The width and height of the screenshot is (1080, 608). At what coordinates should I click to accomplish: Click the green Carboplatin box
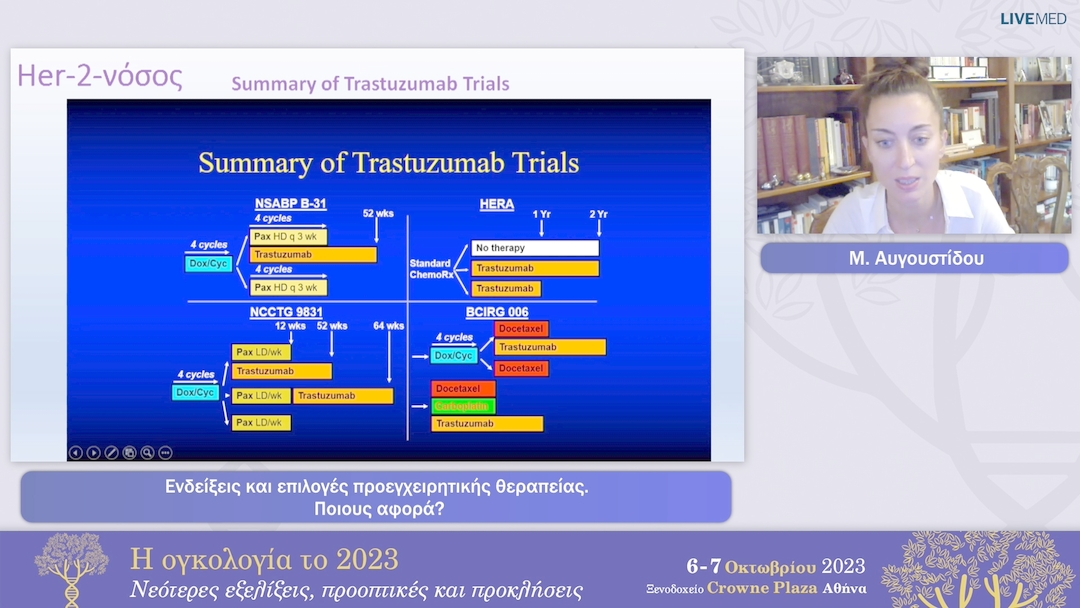coord(463,406)
